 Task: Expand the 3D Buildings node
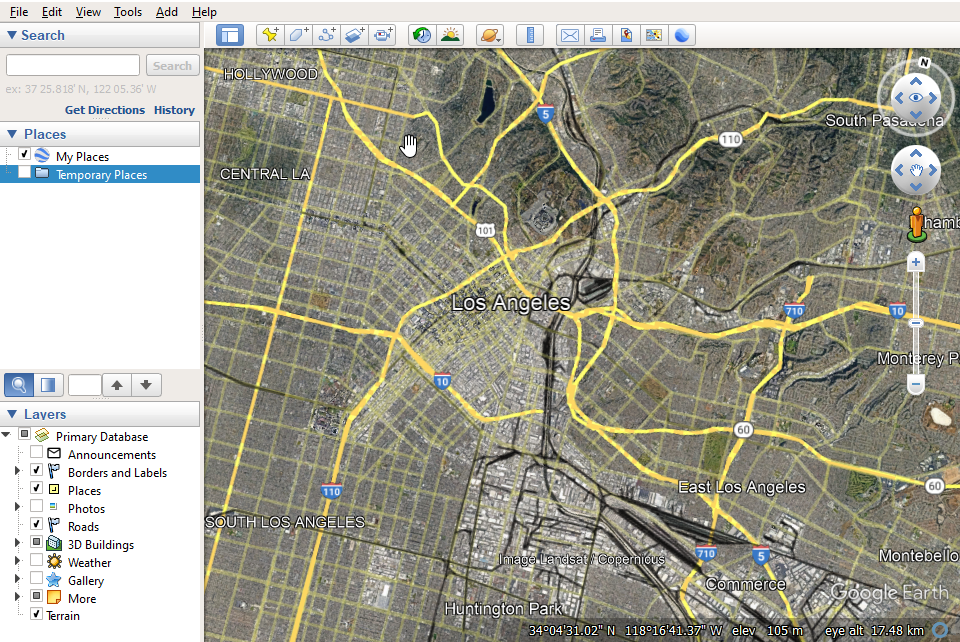click(17, 543)
